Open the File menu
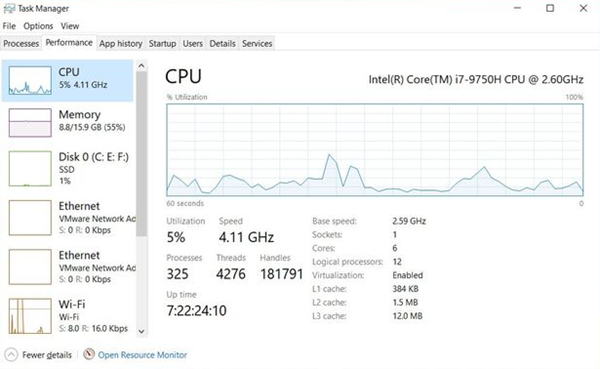600x369 pixels. click(x=9, y=26)
